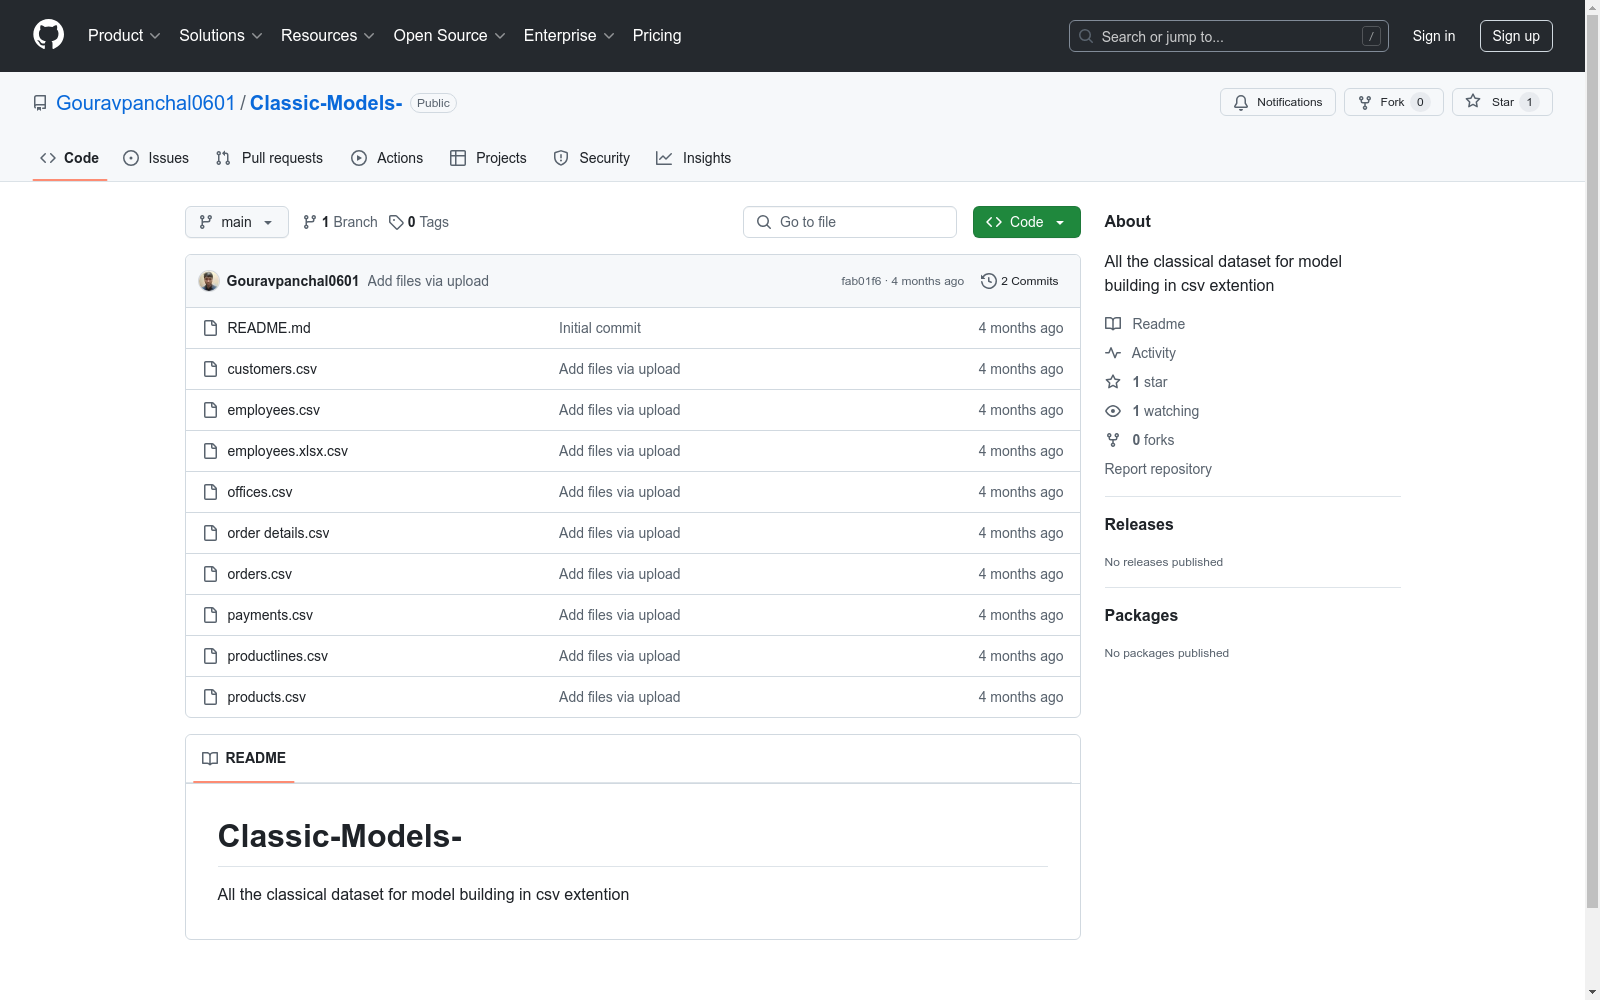Expand the Resources menu
1600x1000 pixels.
327,35
